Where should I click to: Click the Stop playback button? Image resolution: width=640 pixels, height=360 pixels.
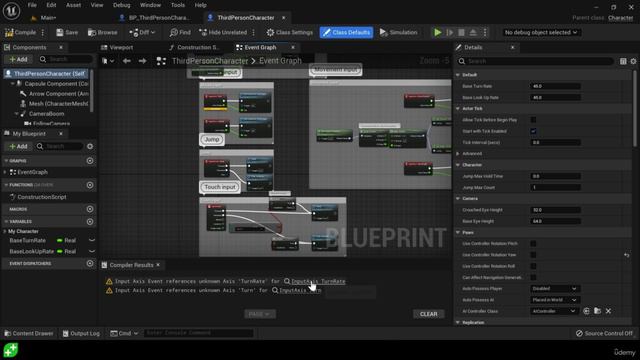coord(461,32)
